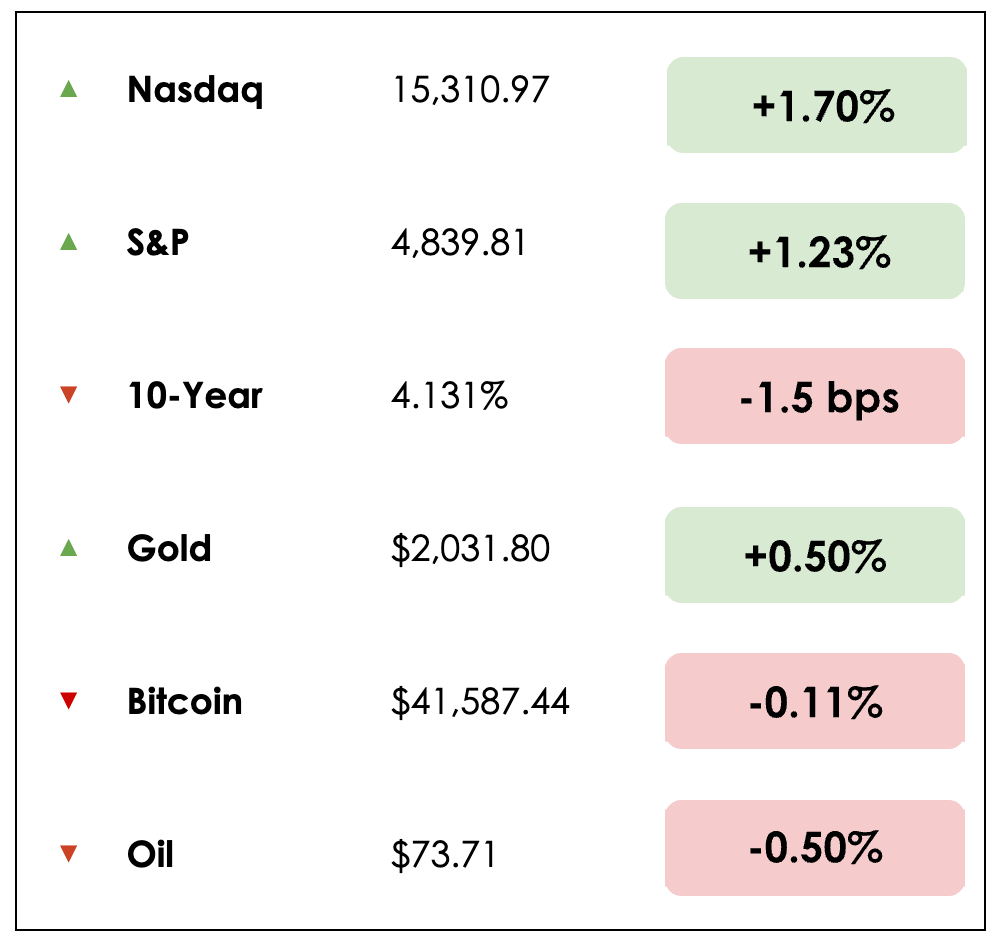
Task: Open the Bitcoin label
Action: tap(184, 701)
